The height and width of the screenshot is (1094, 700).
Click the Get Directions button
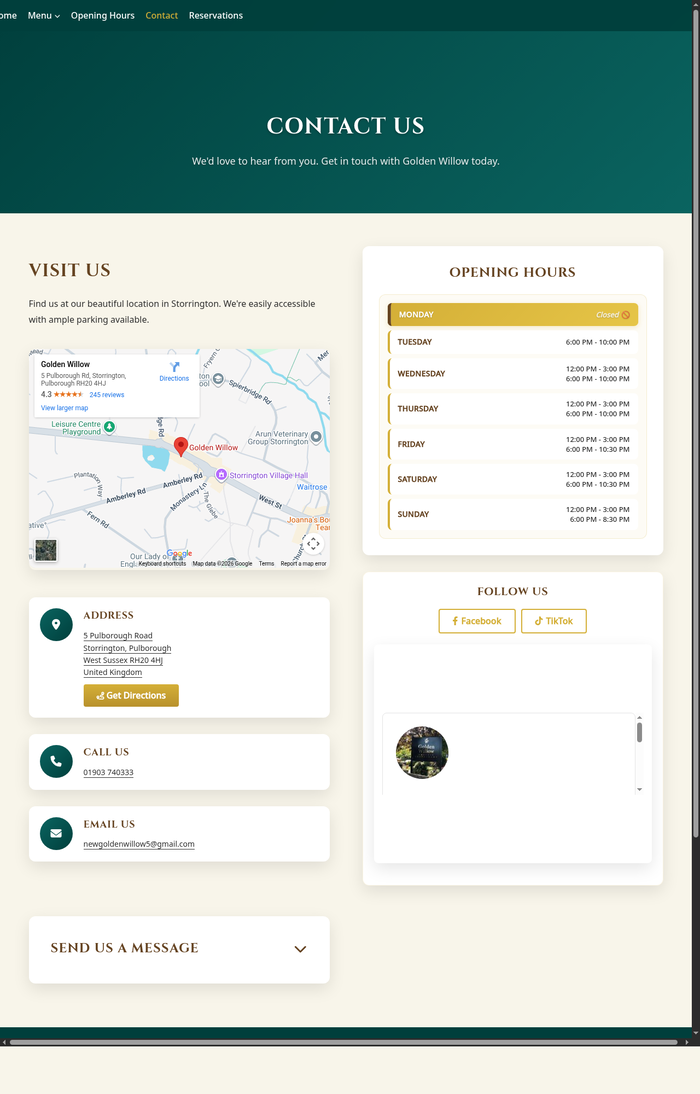pos(131,696)
